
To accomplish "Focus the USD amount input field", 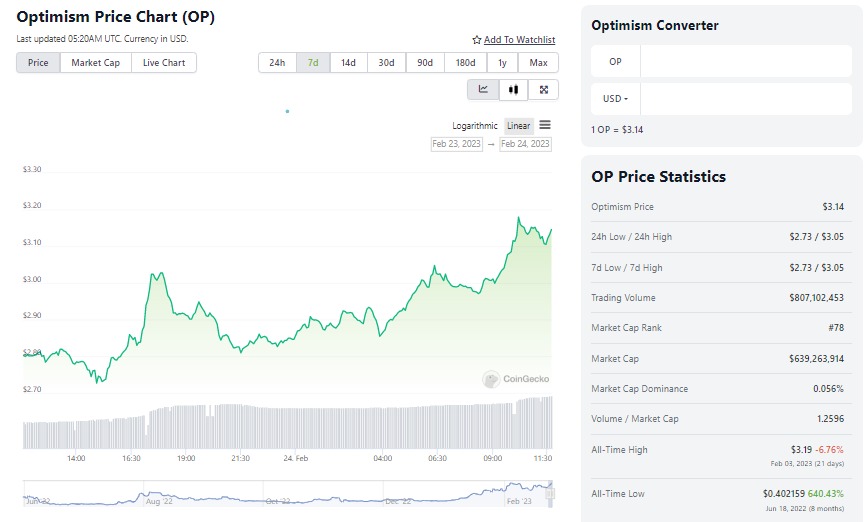I will 746,99.
